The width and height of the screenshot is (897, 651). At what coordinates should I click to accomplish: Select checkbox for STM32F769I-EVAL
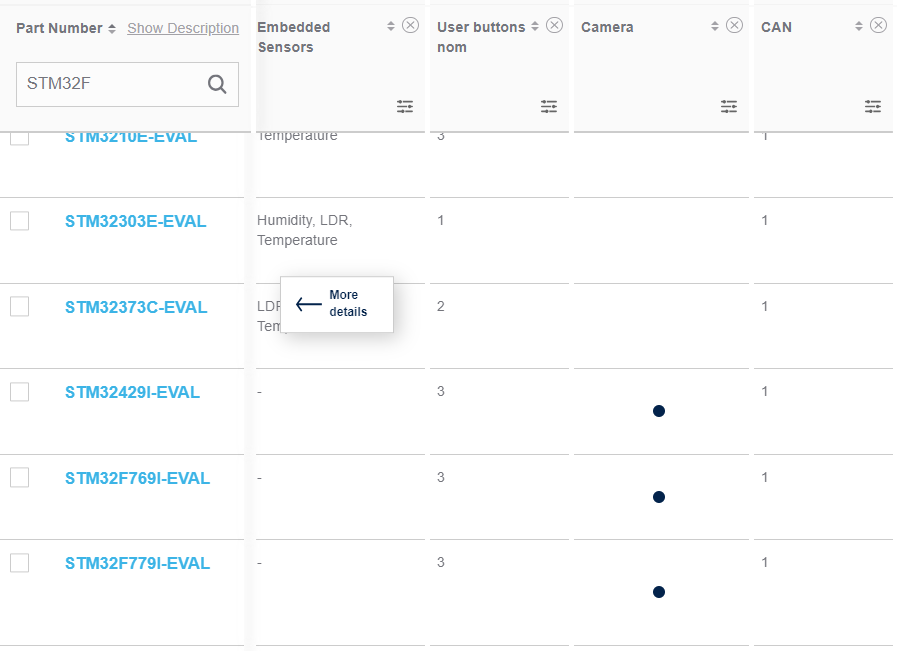19,478
